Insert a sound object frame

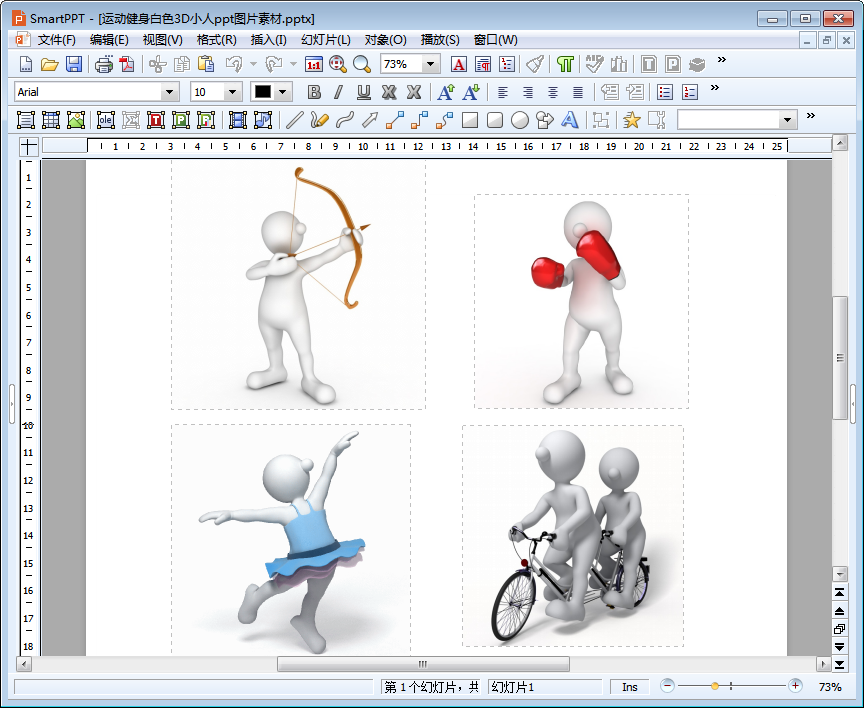pos(263,120)
